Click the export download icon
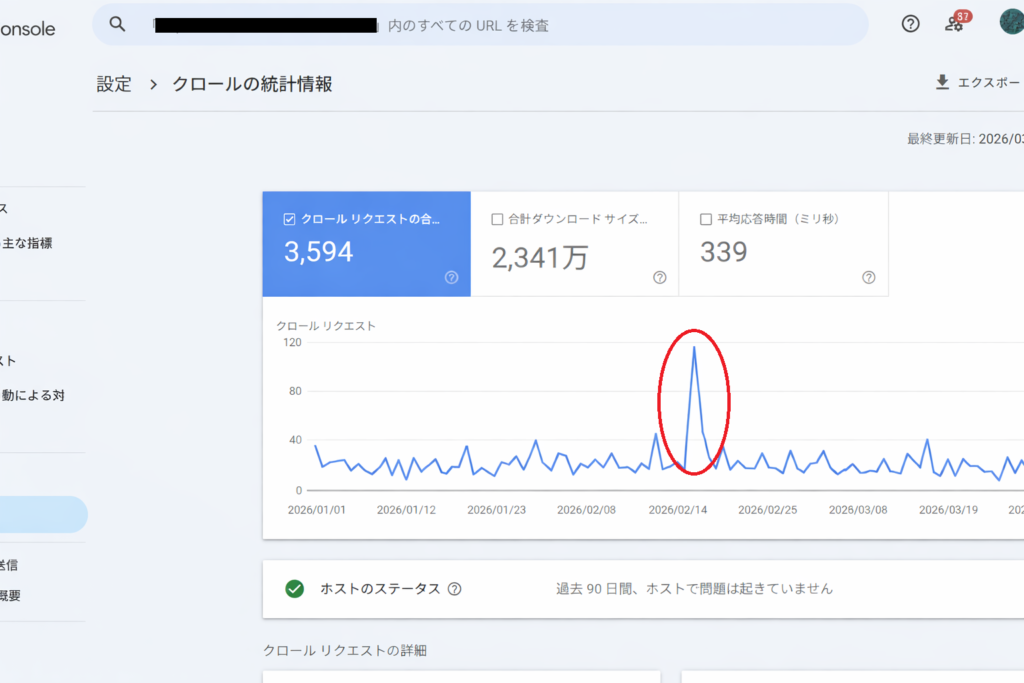 pos(942,82)
